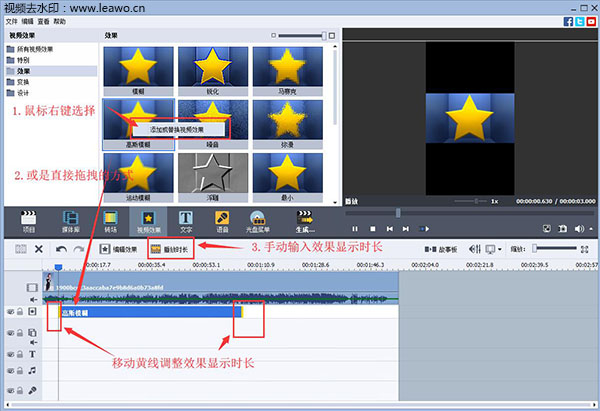Click the 编辑效果 button

118,249
